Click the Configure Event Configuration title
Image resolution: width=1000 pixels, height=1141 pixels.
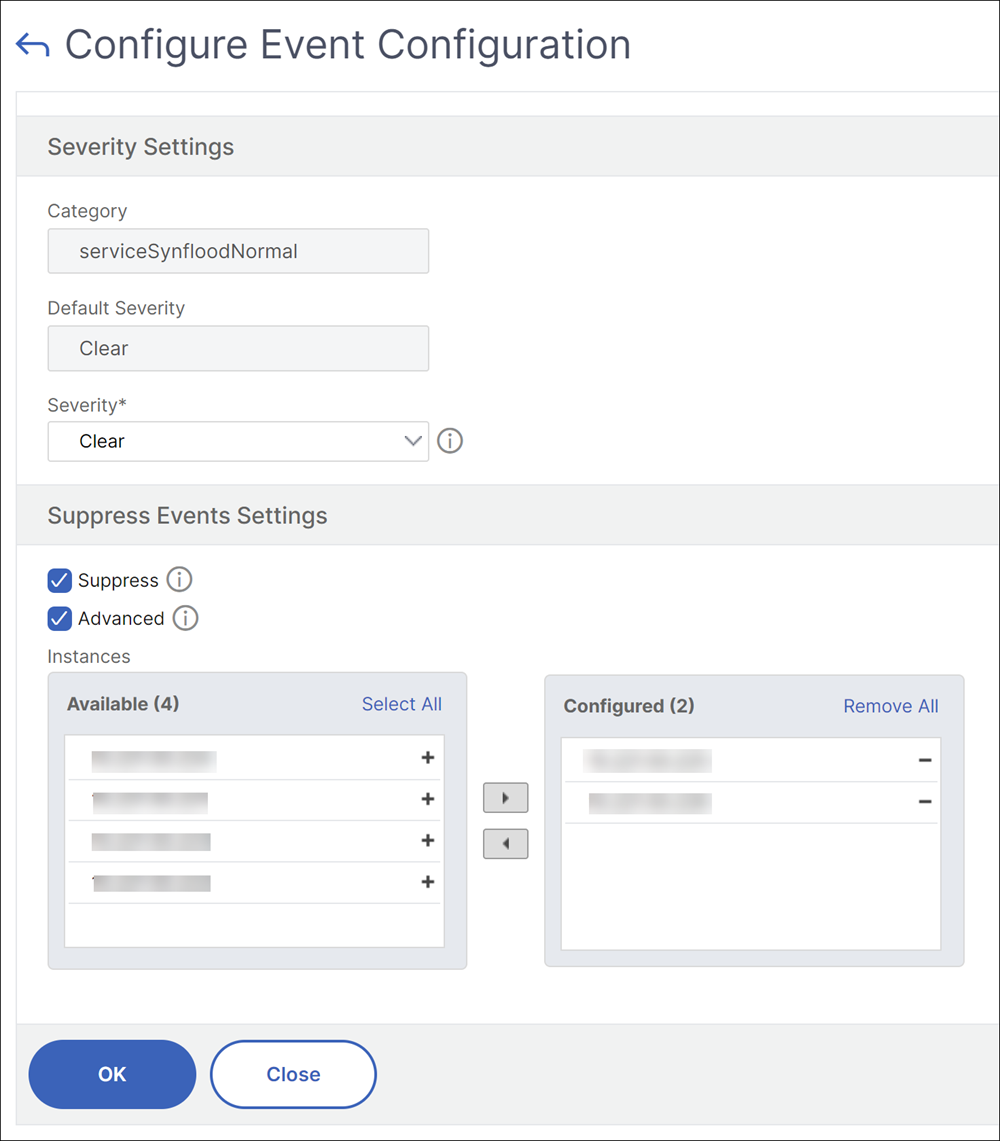pyautogui.click(x=348, y=45)
